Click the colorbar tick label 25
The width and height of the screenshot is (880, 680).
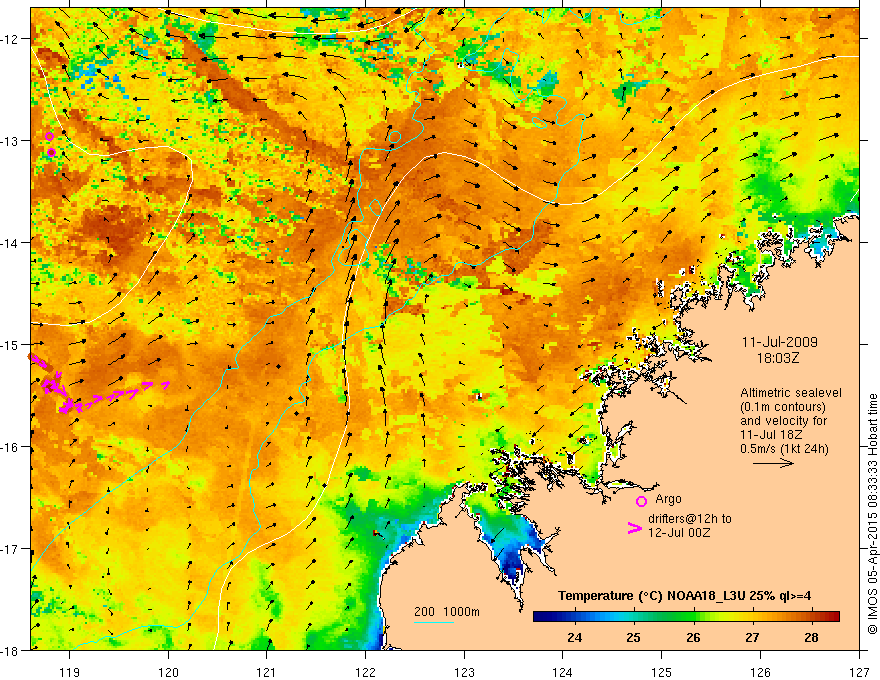point(634,637)
